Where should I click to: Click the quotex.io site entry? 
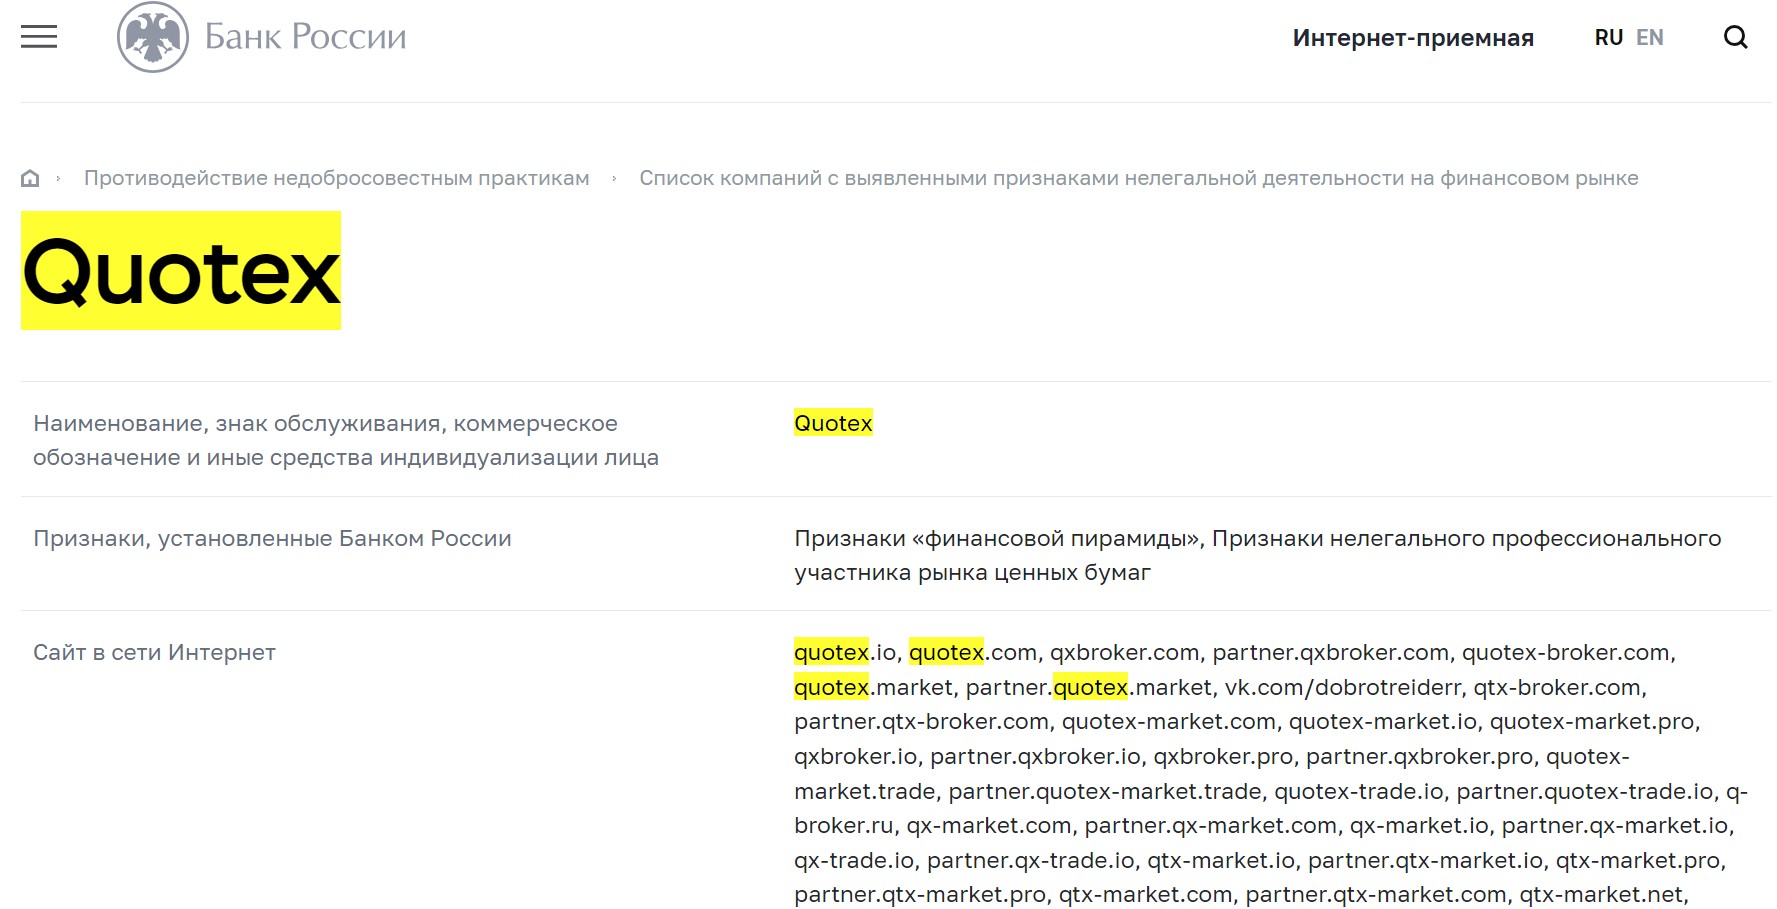coord(845,652)
